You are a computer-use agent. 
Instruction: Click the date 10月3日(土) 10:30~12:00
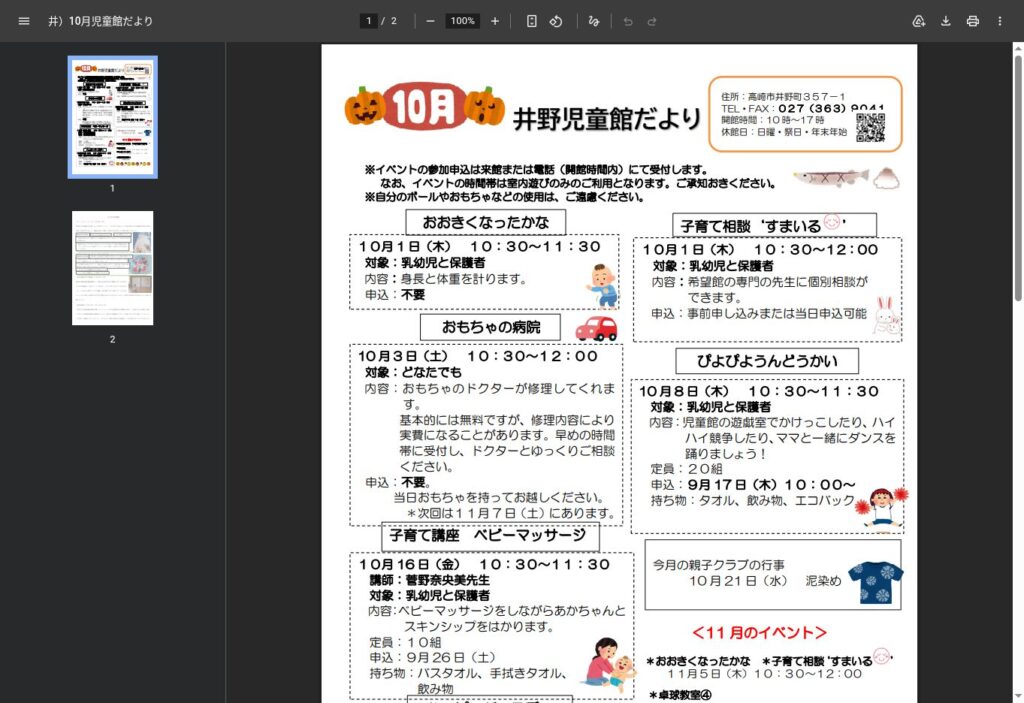477,356
